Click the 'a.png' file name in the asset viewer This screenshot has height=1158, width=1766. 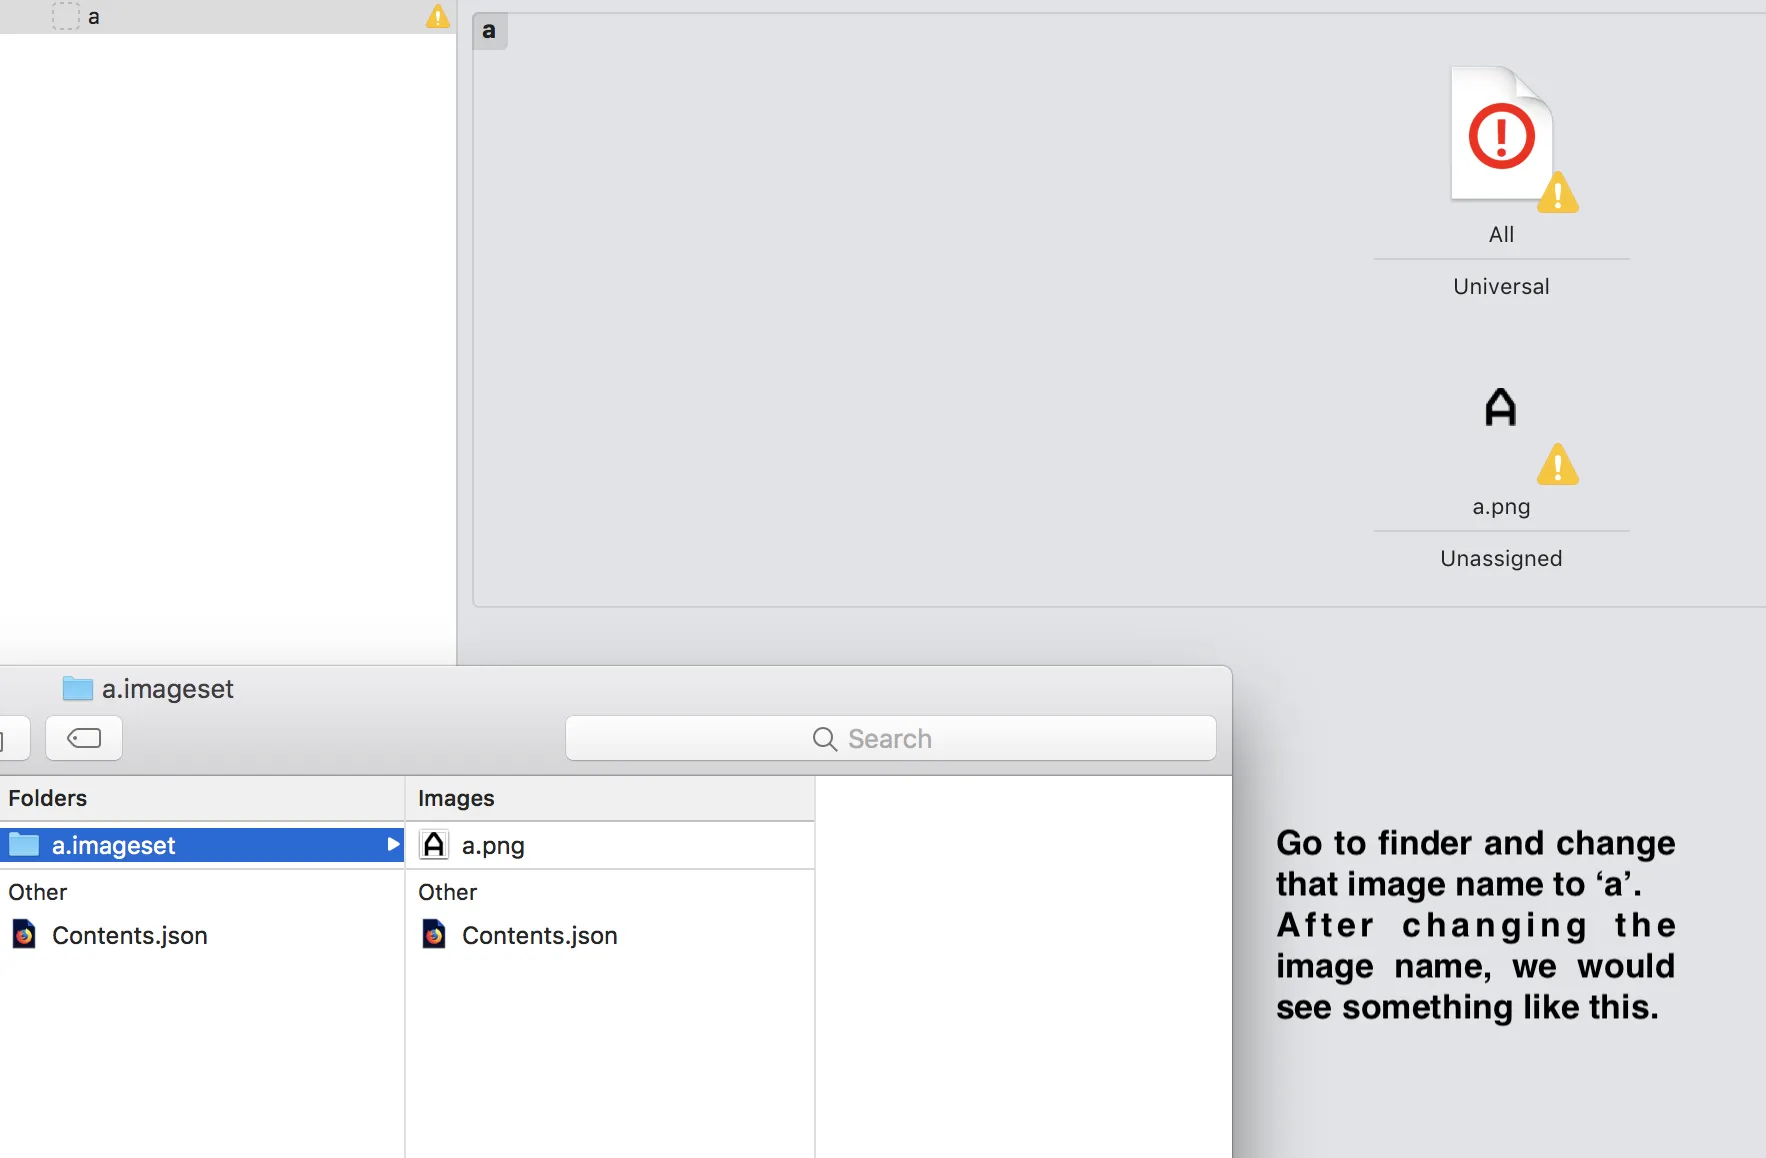(x=1501, y=507)
